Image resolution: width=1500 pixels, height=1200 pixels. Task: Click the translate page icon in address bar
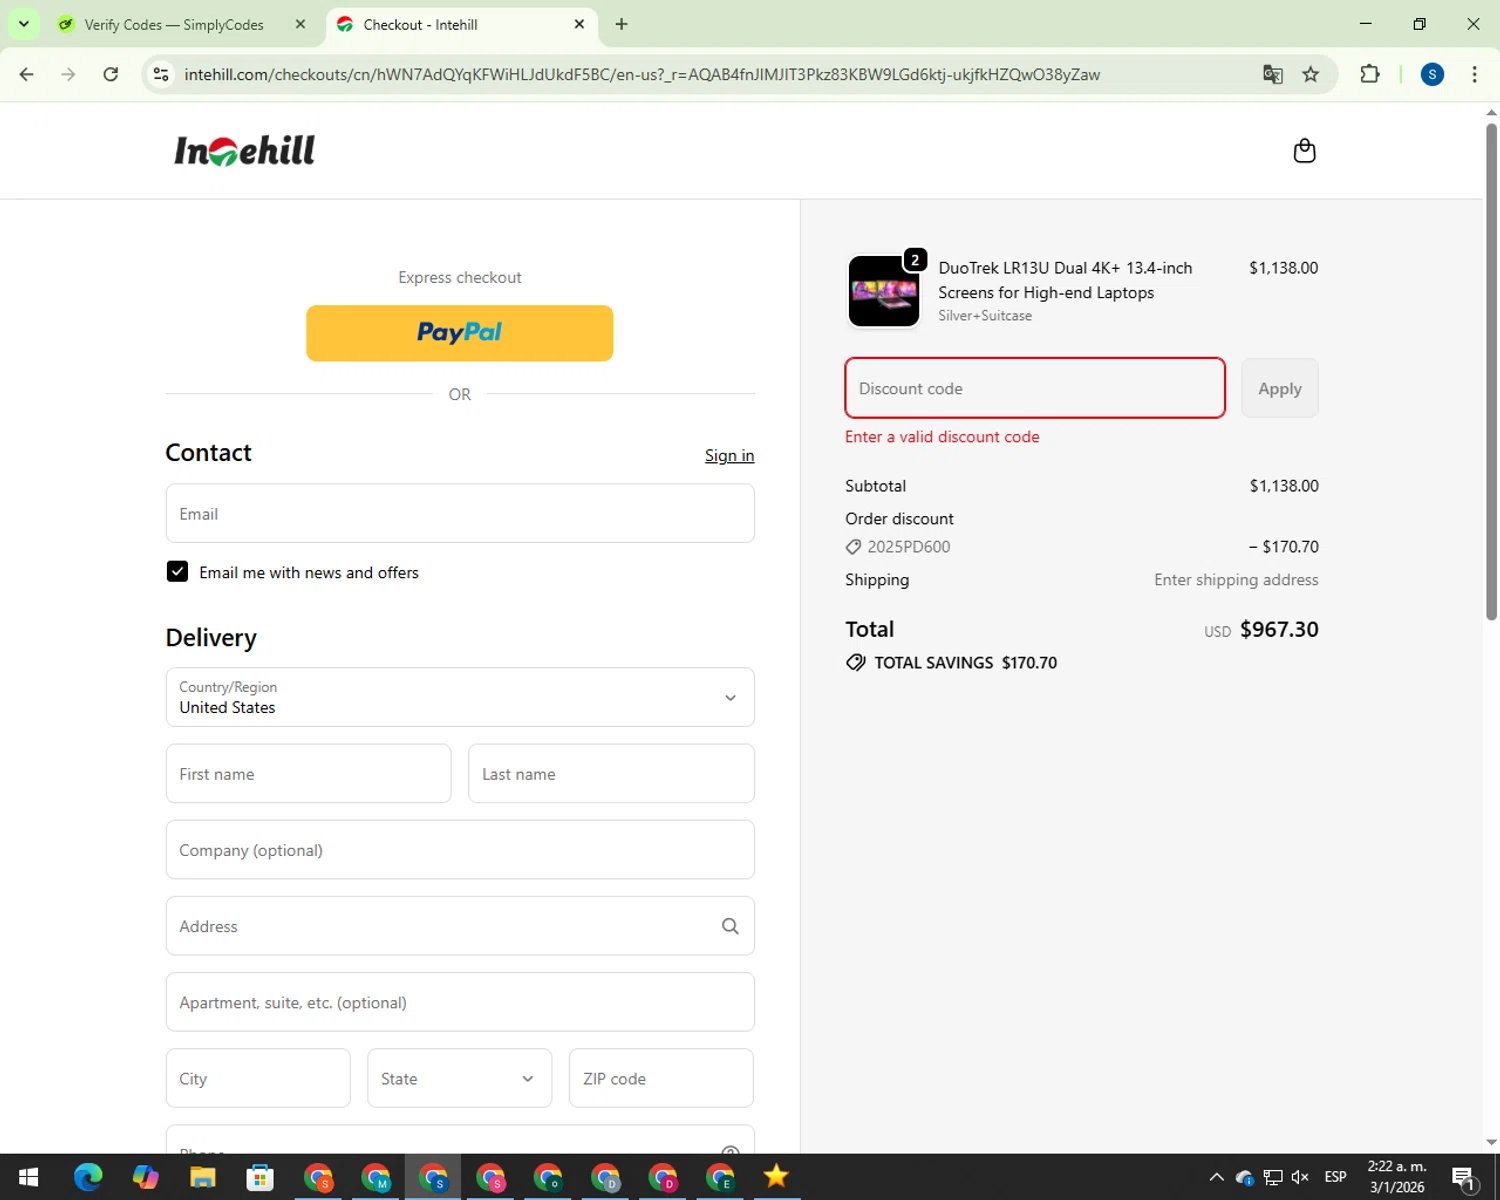coord(1272,74)
